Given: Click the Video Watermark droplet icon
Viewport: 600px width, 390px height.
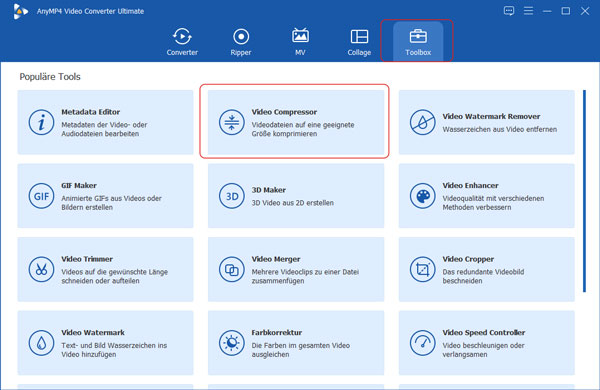Looking at the screenshot, I should click(x=41, y=343).
